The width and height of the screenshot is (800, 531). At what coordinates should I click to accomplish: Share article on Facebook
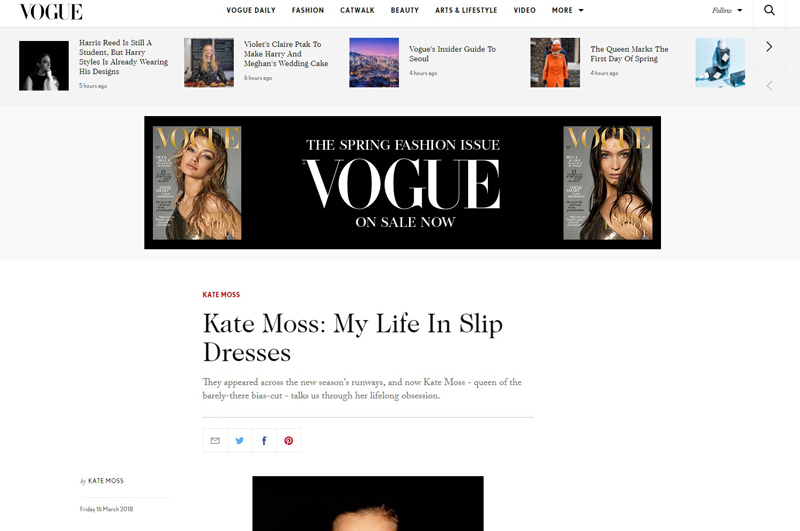[x=264, y=440]
